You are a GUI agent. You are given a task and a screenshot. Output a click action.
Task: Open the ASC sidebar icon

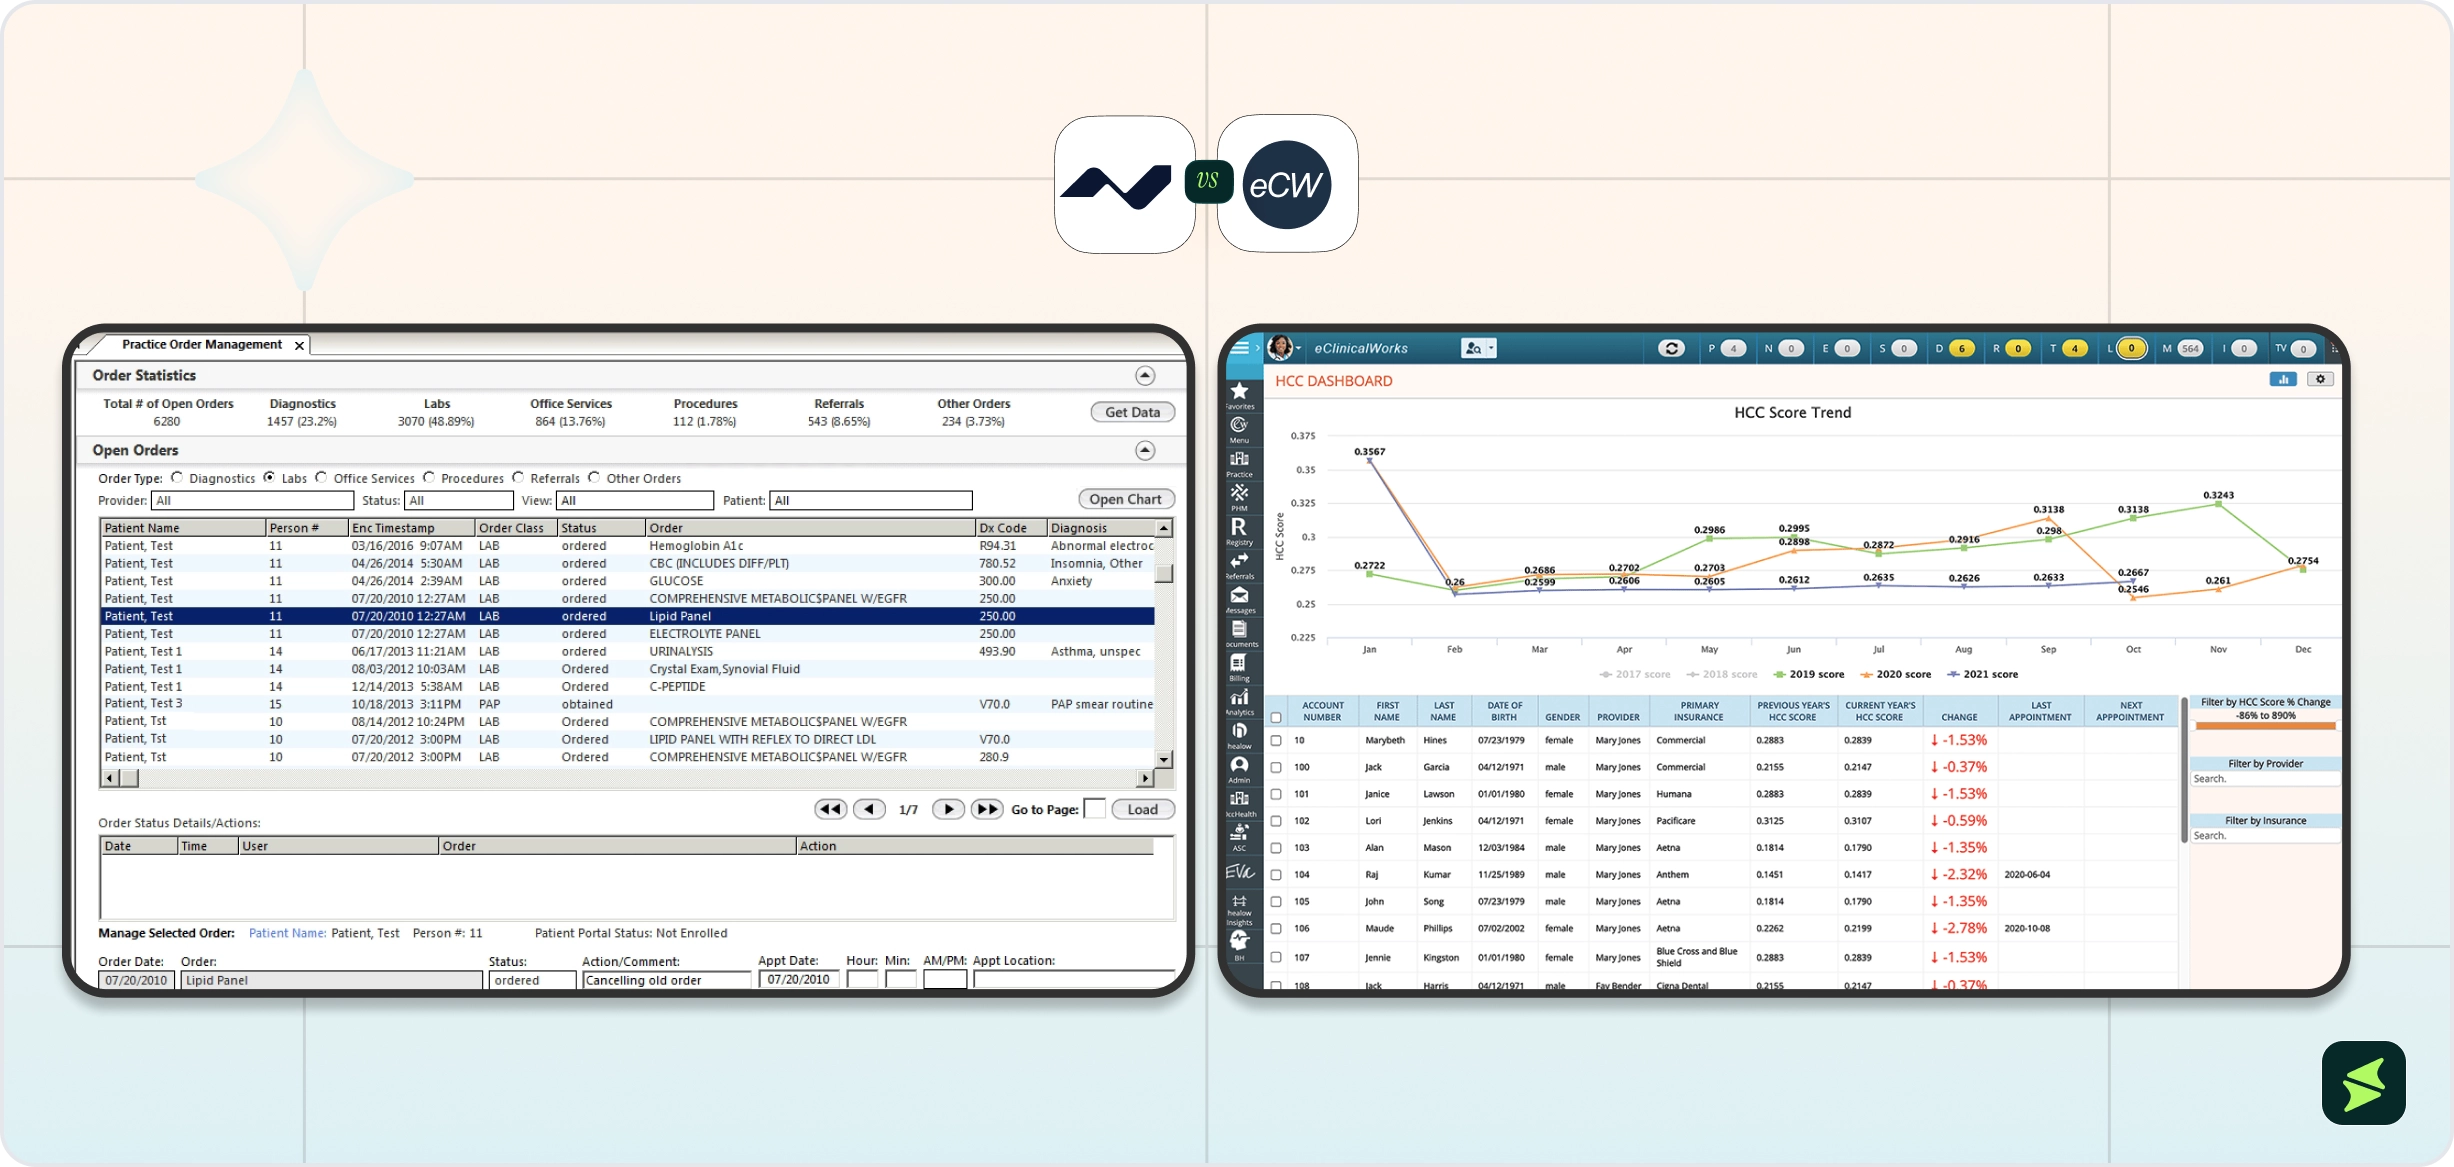point(1240,837)
